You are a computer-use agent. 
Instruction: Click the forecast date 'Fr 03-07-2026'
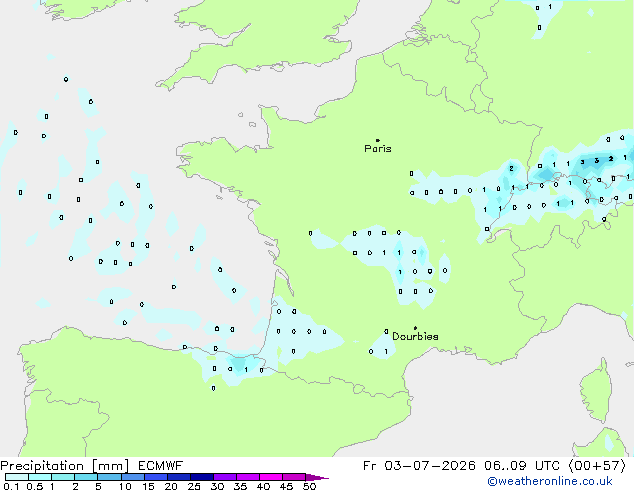tap(419, 466)
